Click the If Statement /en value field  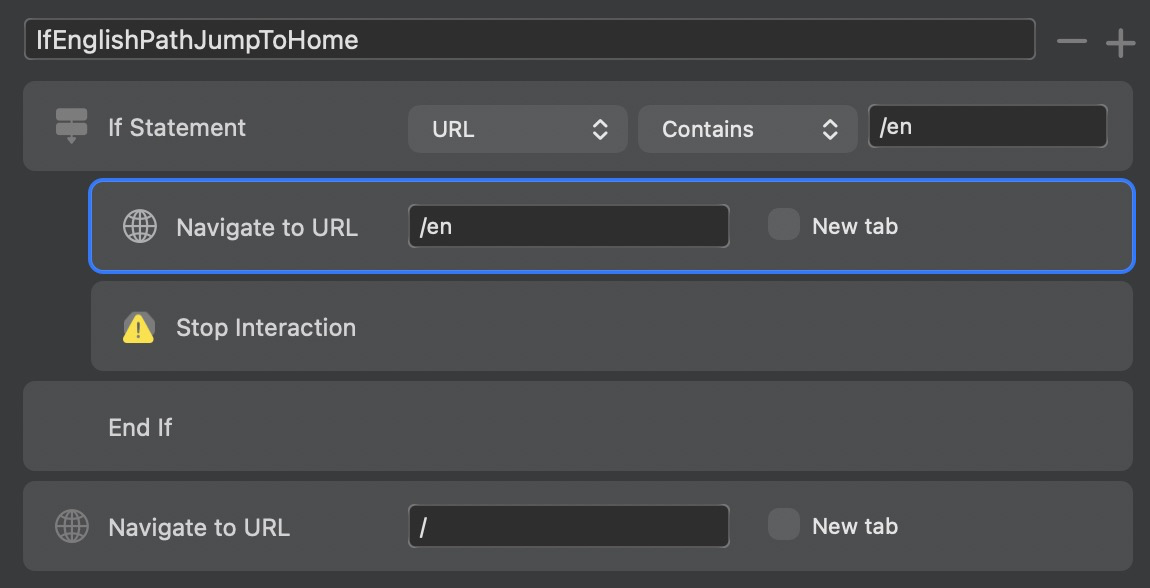(987, 126)
